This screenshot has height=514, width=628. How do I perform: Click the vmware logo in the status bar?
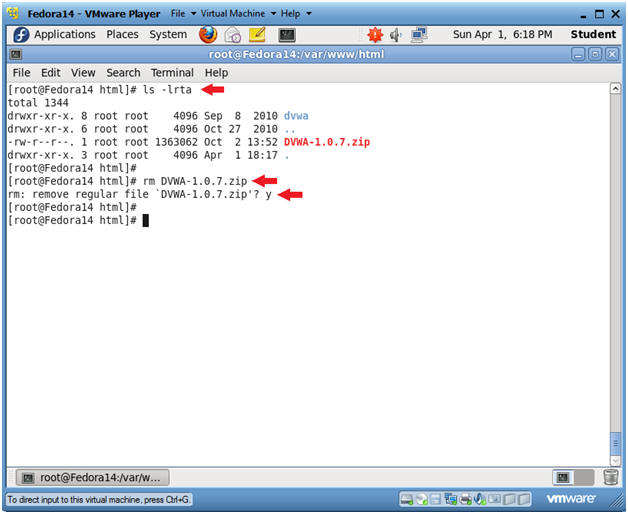point(571,498)
